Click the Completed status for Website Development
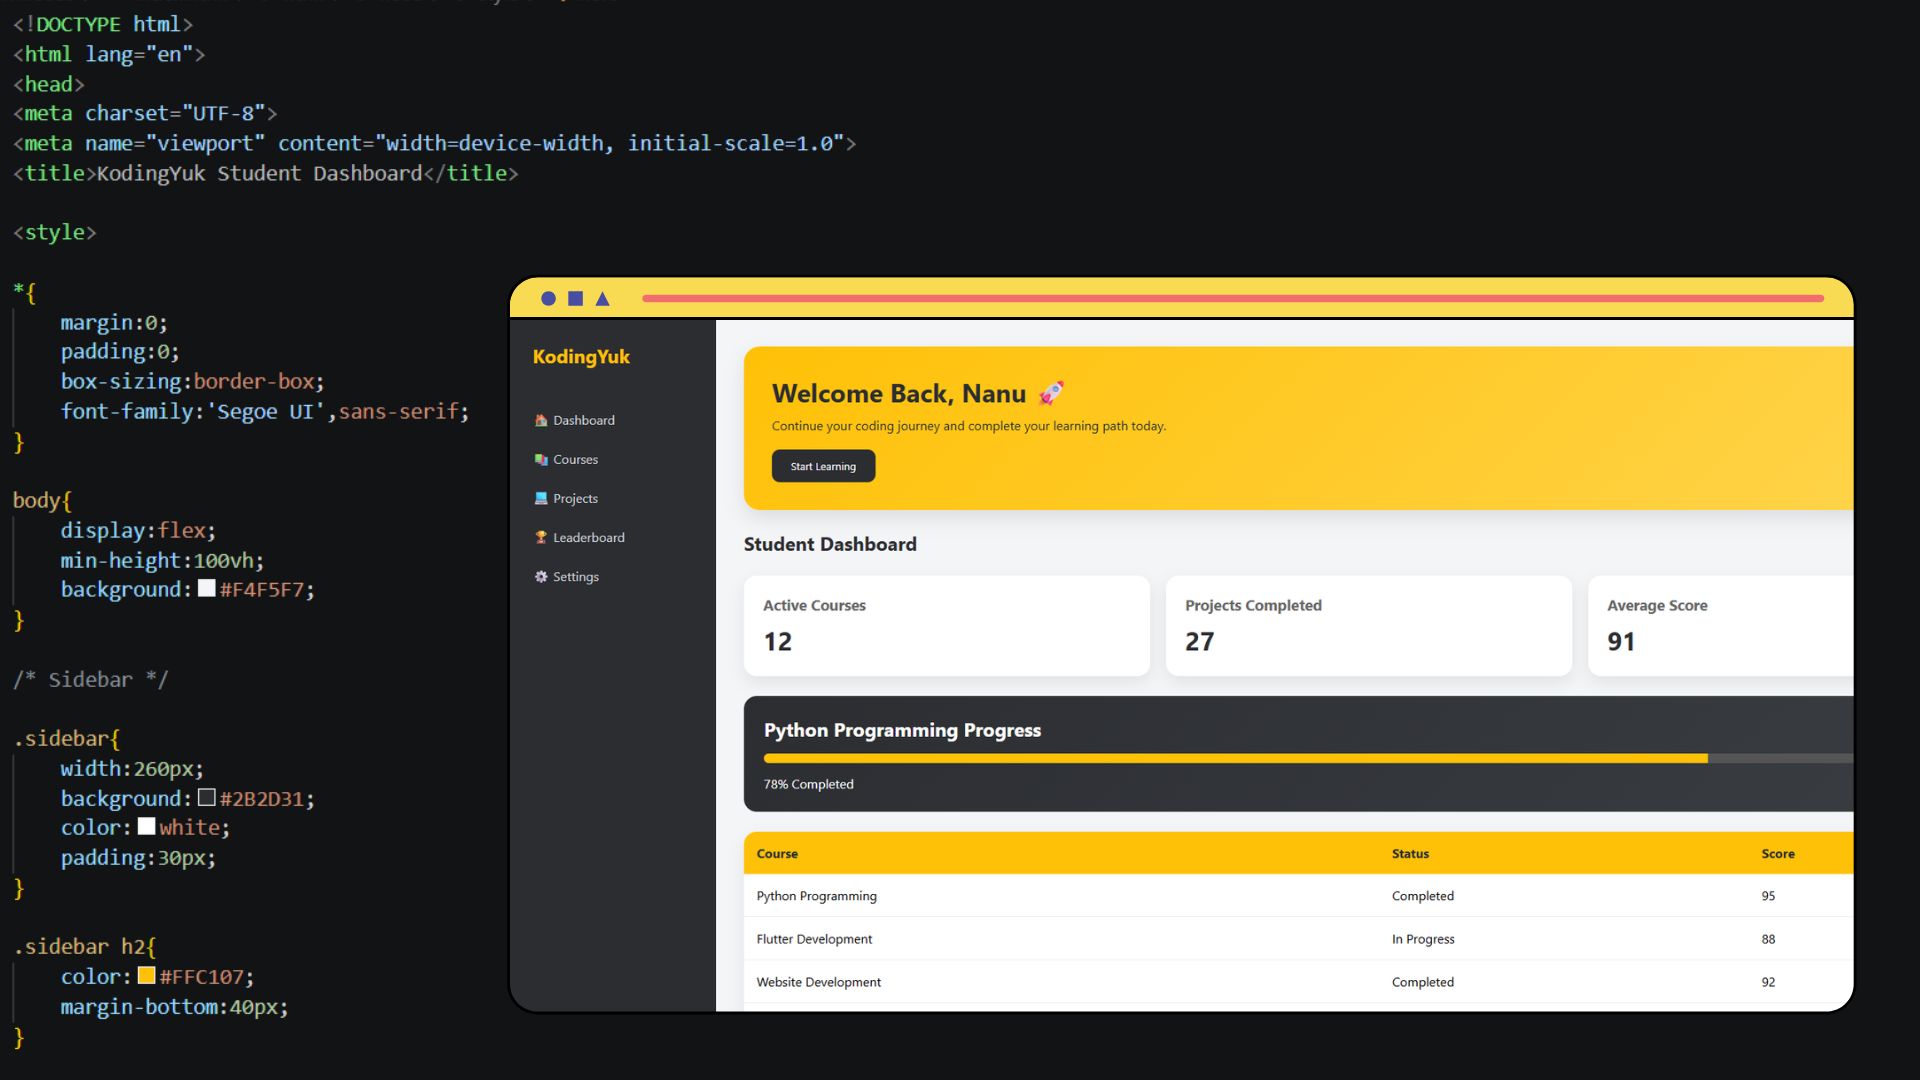Image resolution: width=1920 pixels, height=1080 pixels. (x=1423, y=982)
